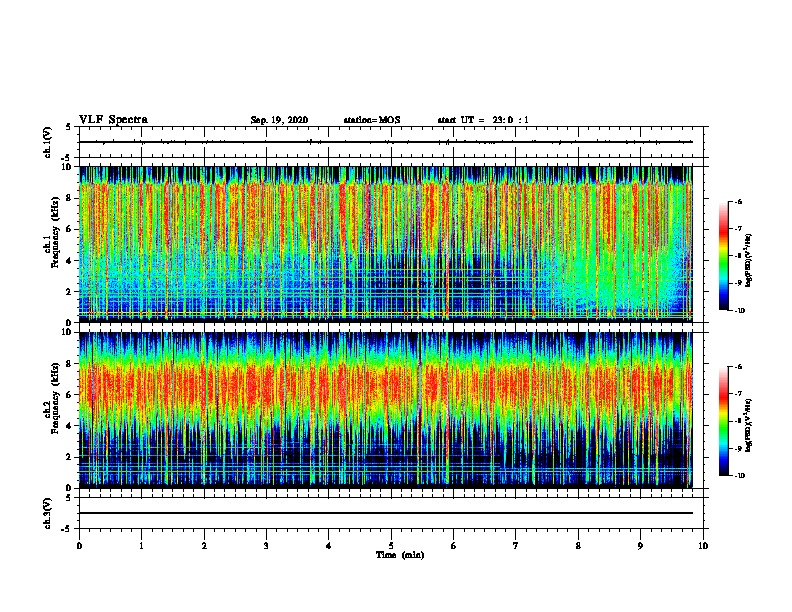The height and width of the screenshot is (612, 792).
Task: Click the "8" tick on the time axis
Action: pos(578,546)
